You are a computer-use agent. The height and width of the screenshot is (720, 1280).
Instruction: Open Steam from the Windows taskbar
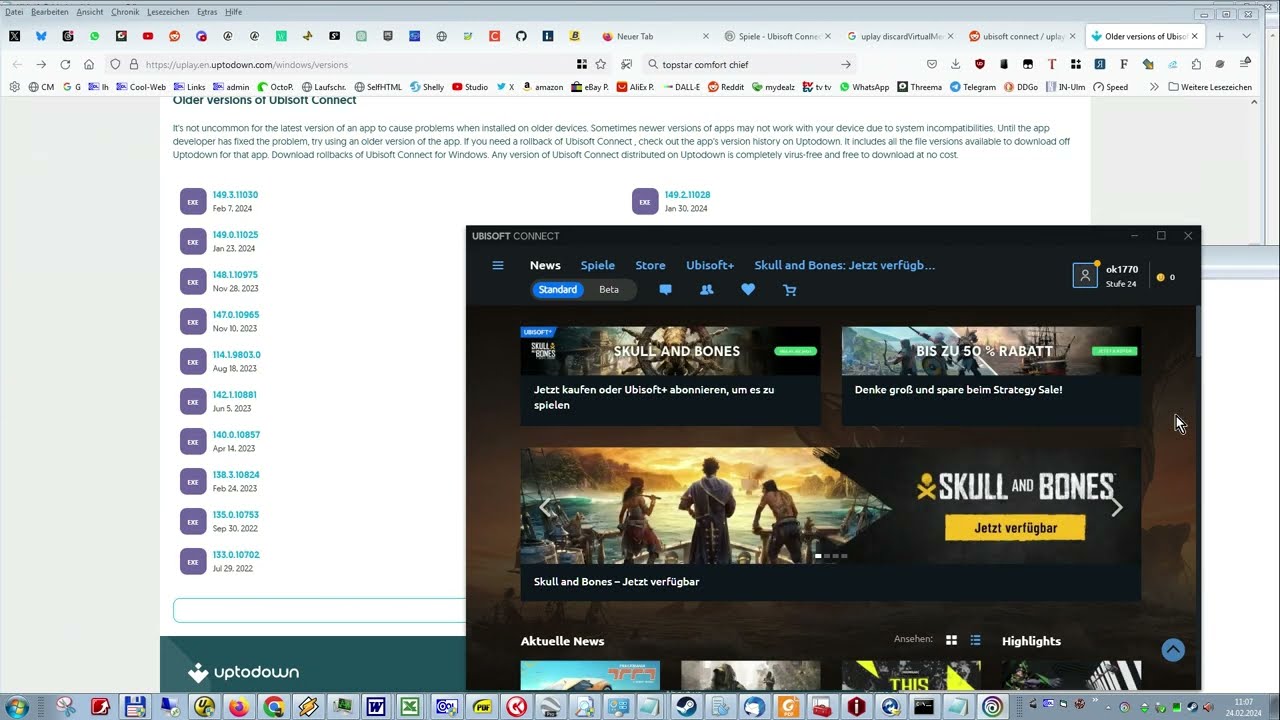tap(686, 707)
